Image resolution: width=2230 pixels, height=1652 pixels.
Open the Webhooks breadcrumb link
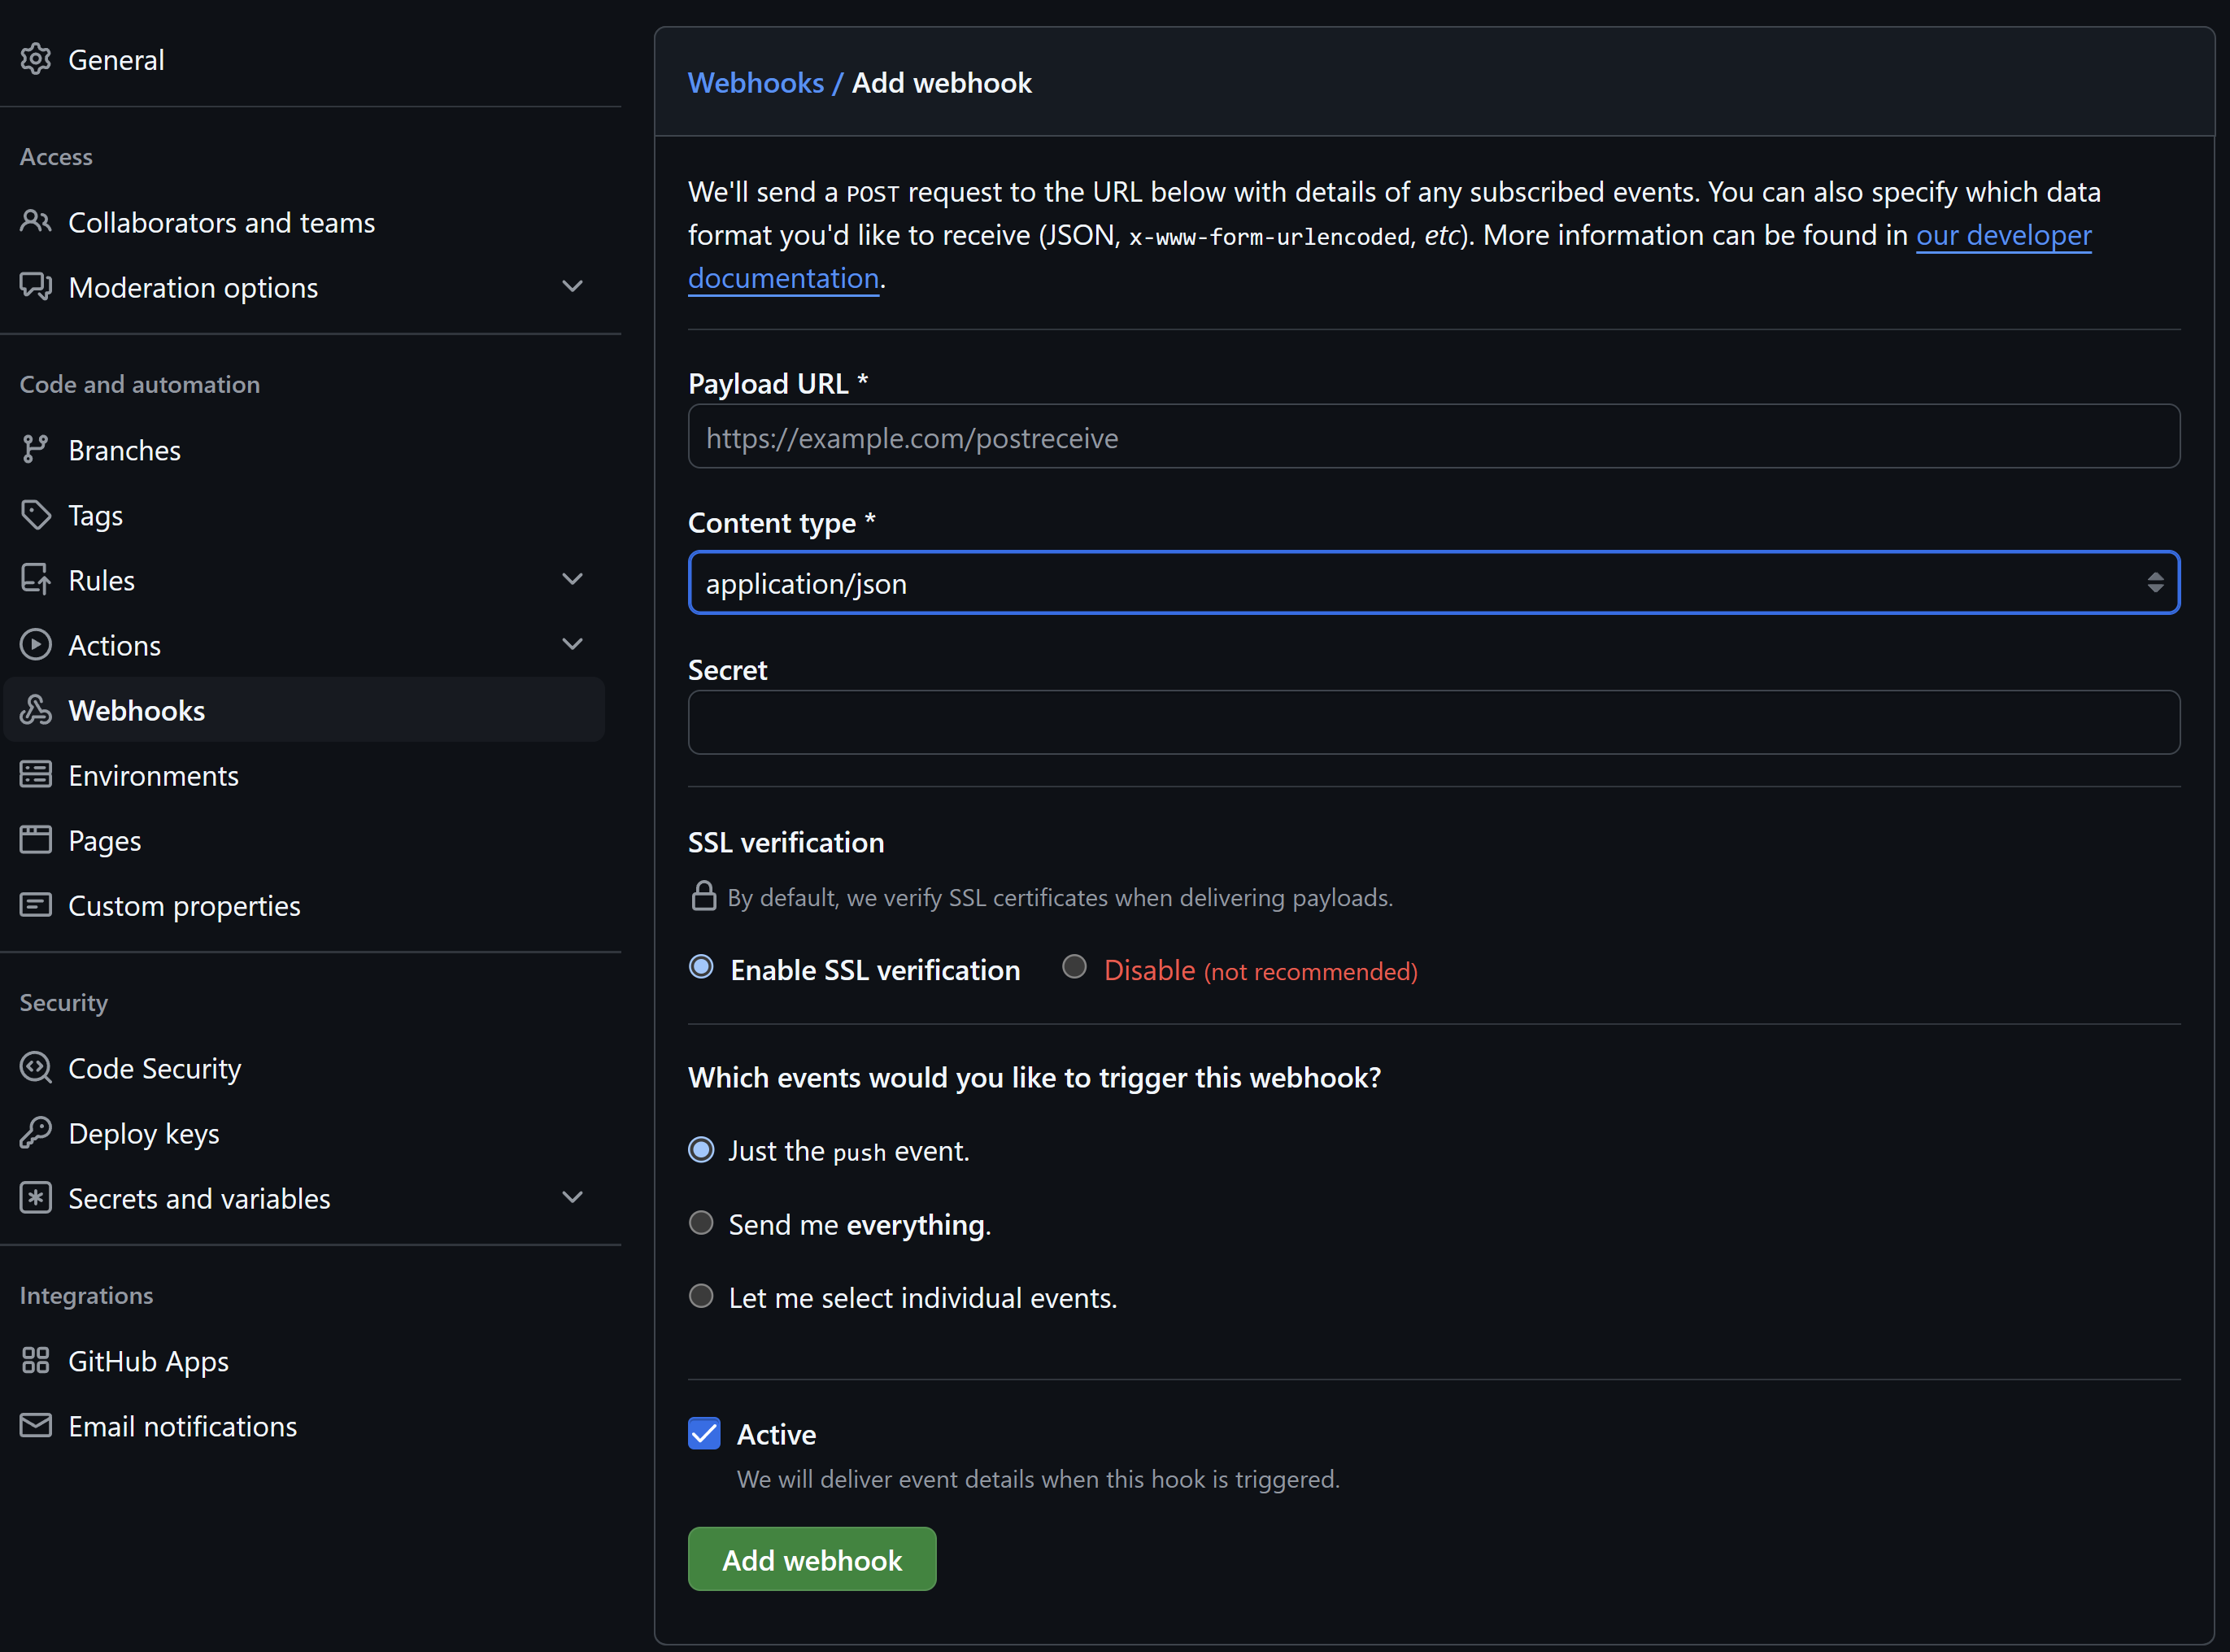[755, 83]
